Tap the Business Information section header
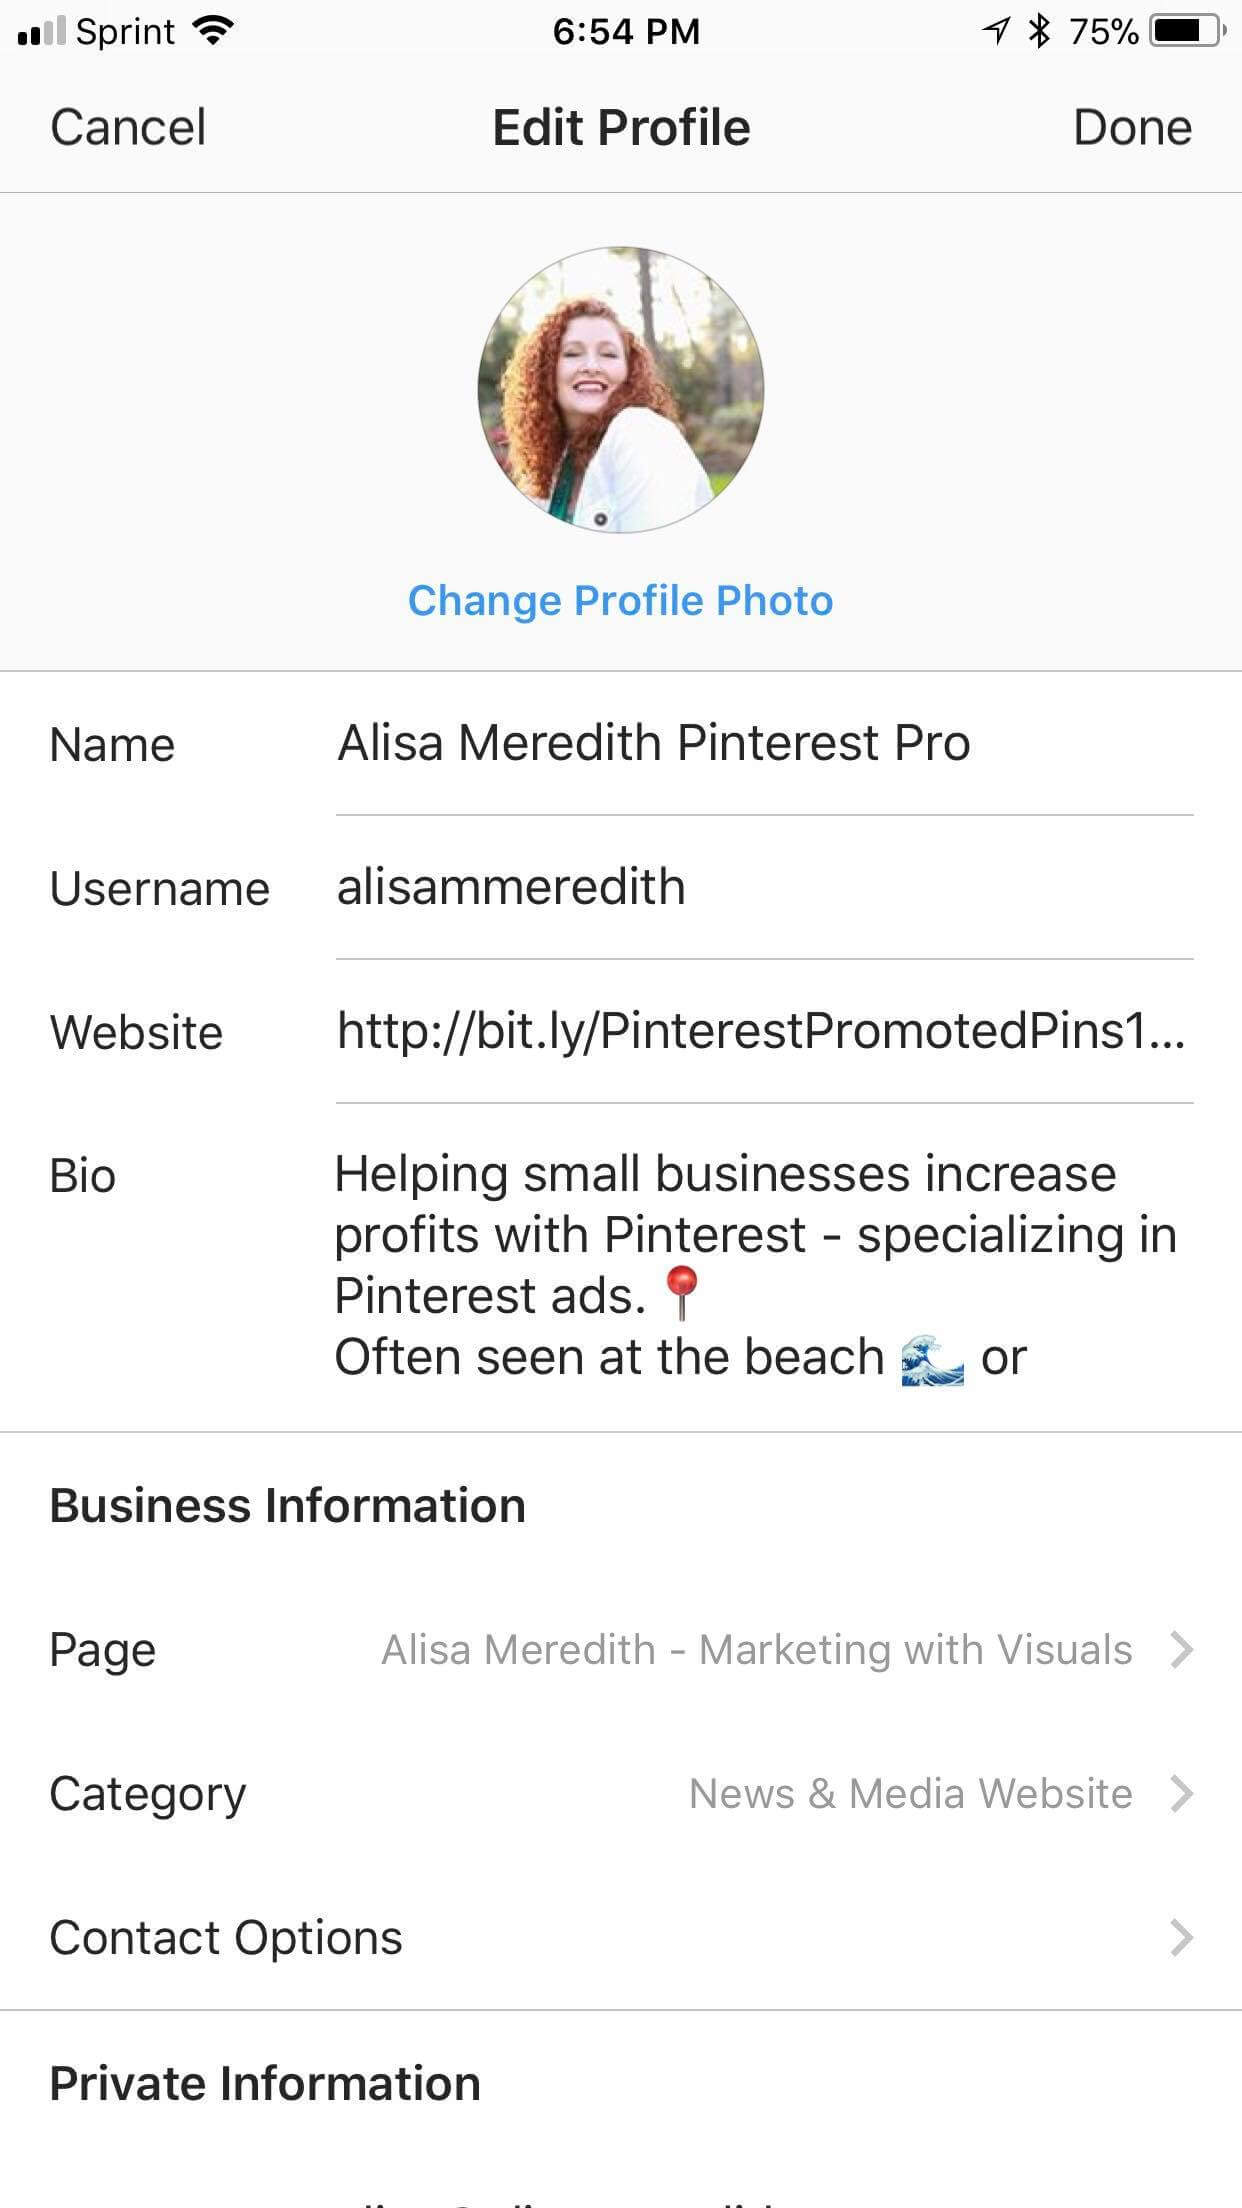The image size is (1242, 2208). [288, 1504]
